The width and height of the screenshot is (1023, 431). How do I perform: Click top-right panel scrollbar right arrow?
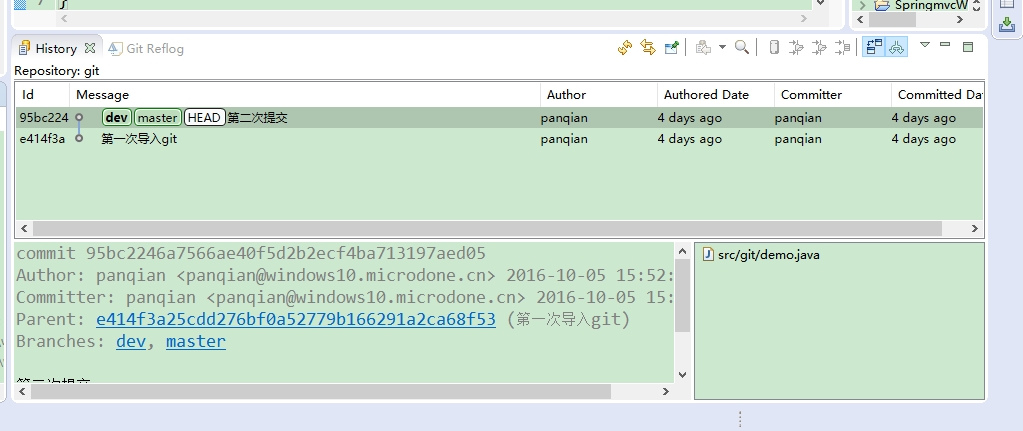[960, 20]
